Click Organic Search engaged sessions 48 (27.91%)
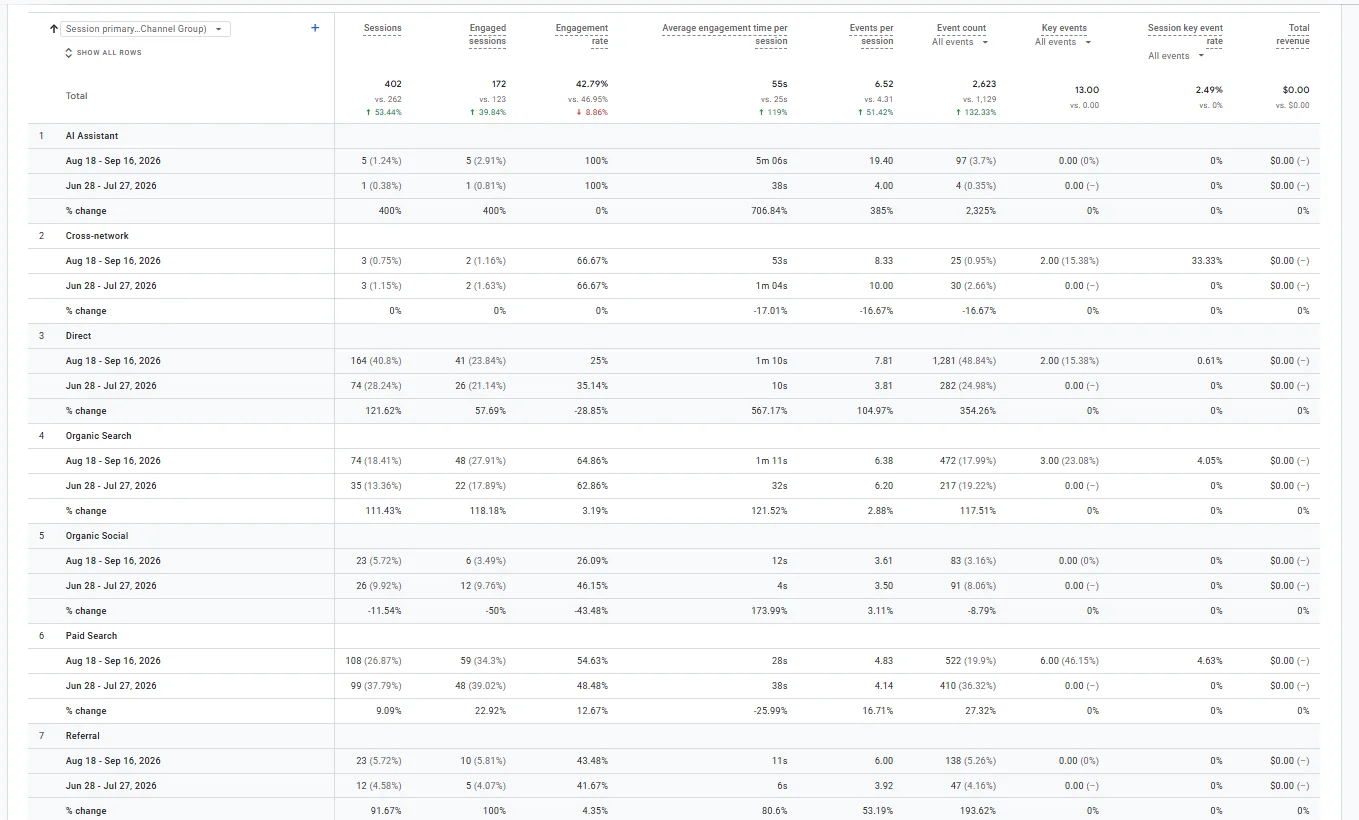 [x=482, y=461]
